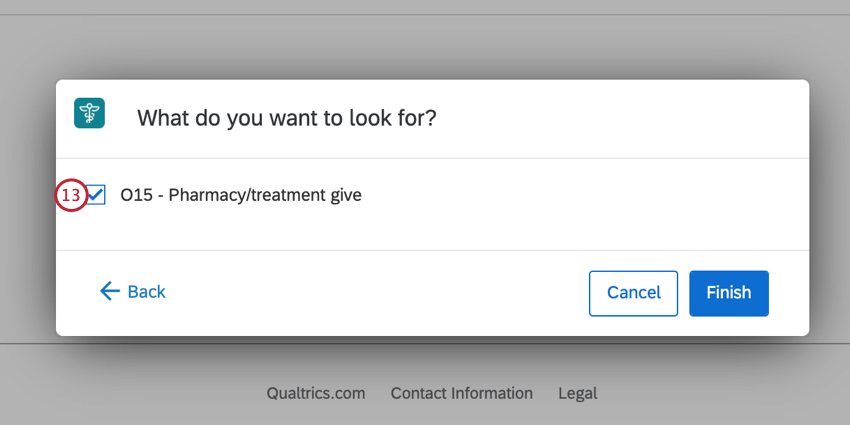Uncheck the O15 Pharmacy/treatment give checkbox
Screen dimensions: 850x425
[x=96, y=195]
